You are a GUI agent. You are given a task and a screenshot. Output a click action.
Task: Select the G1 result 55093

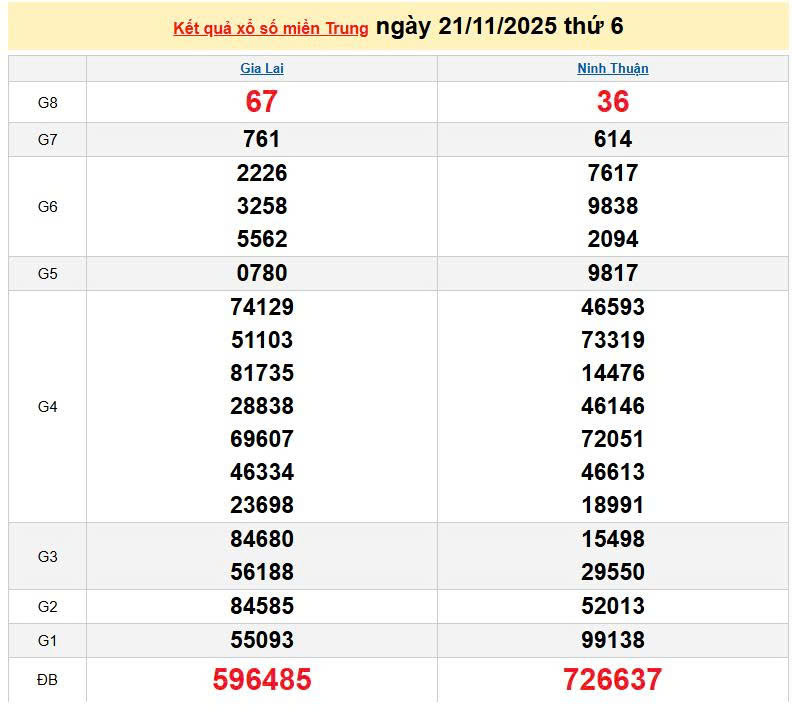(262, 640)
